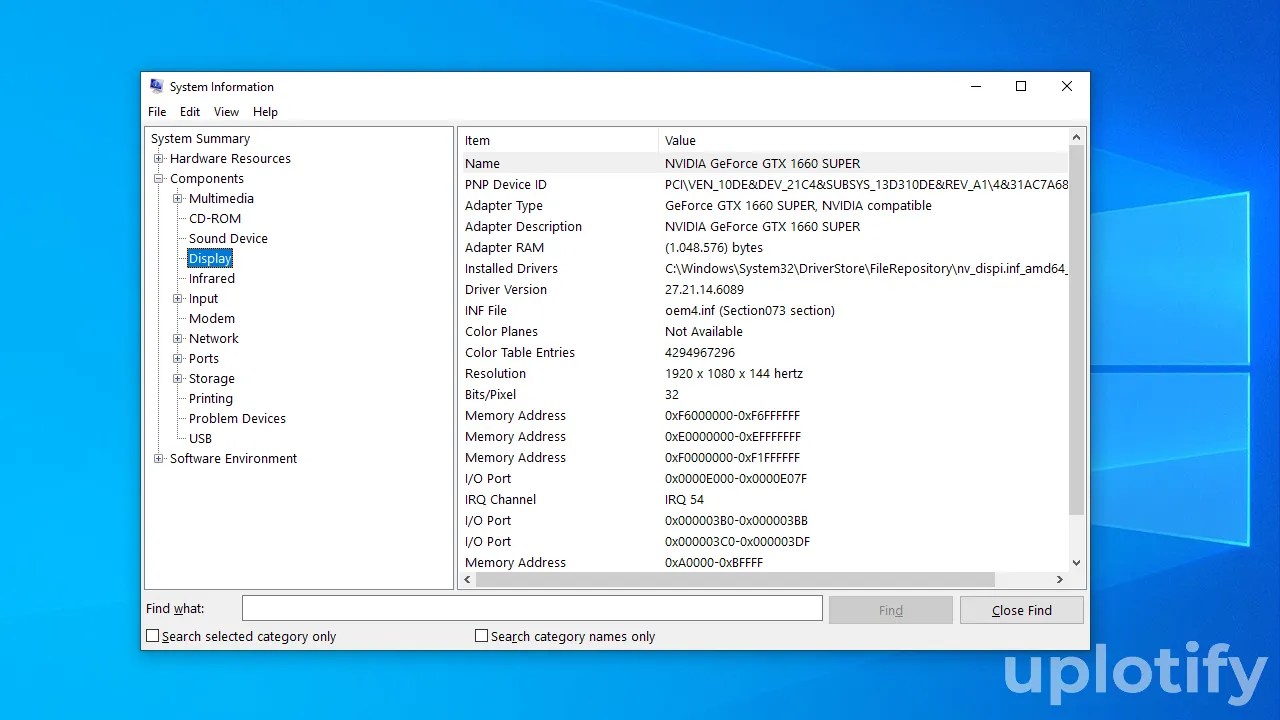Viewport: 1280px width, 720px height.
Task: Click value IRQ 54
Action: 684,499
